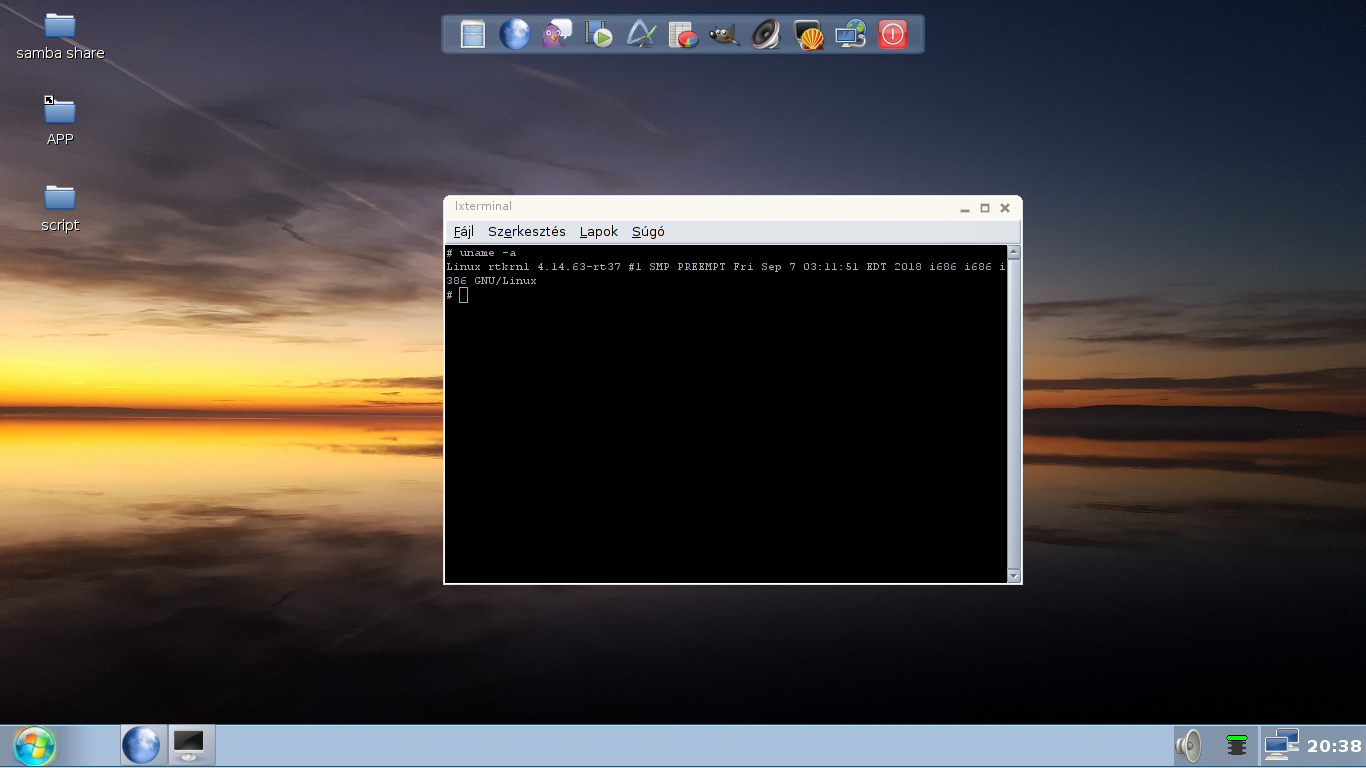This screenshot has height=768, width=1366.
Task: Open the start menu orb
Action: tap(34, 746)
